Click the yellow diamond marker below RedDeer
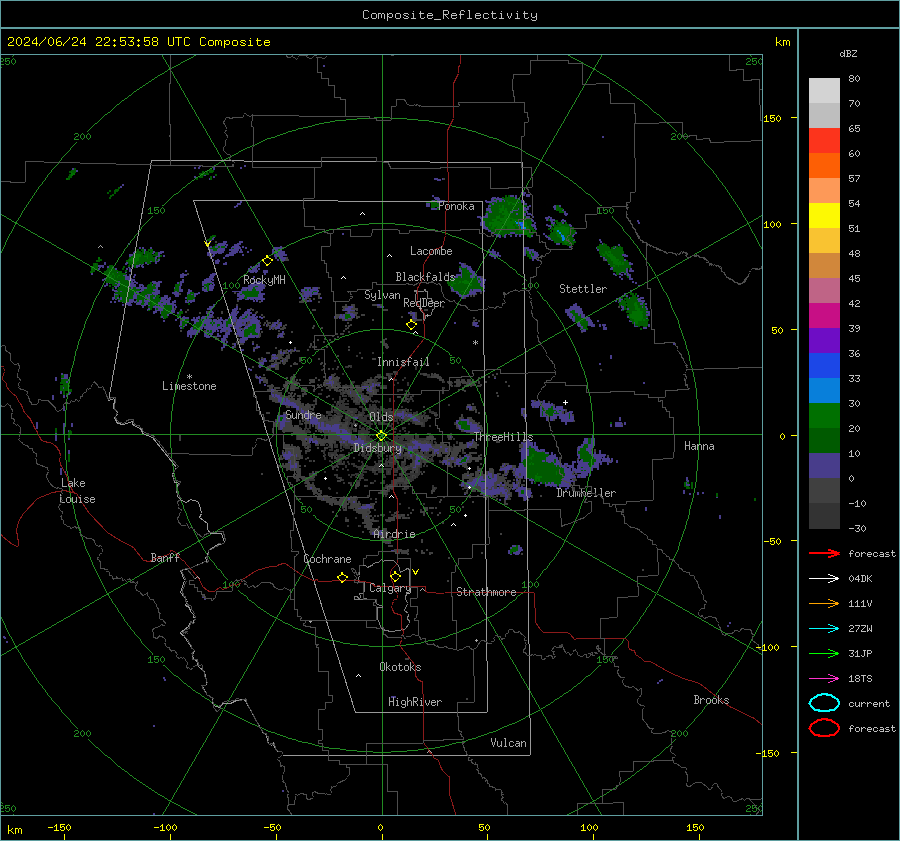Image resolution: width=900 pixels, height=841 pixels. 411,325
